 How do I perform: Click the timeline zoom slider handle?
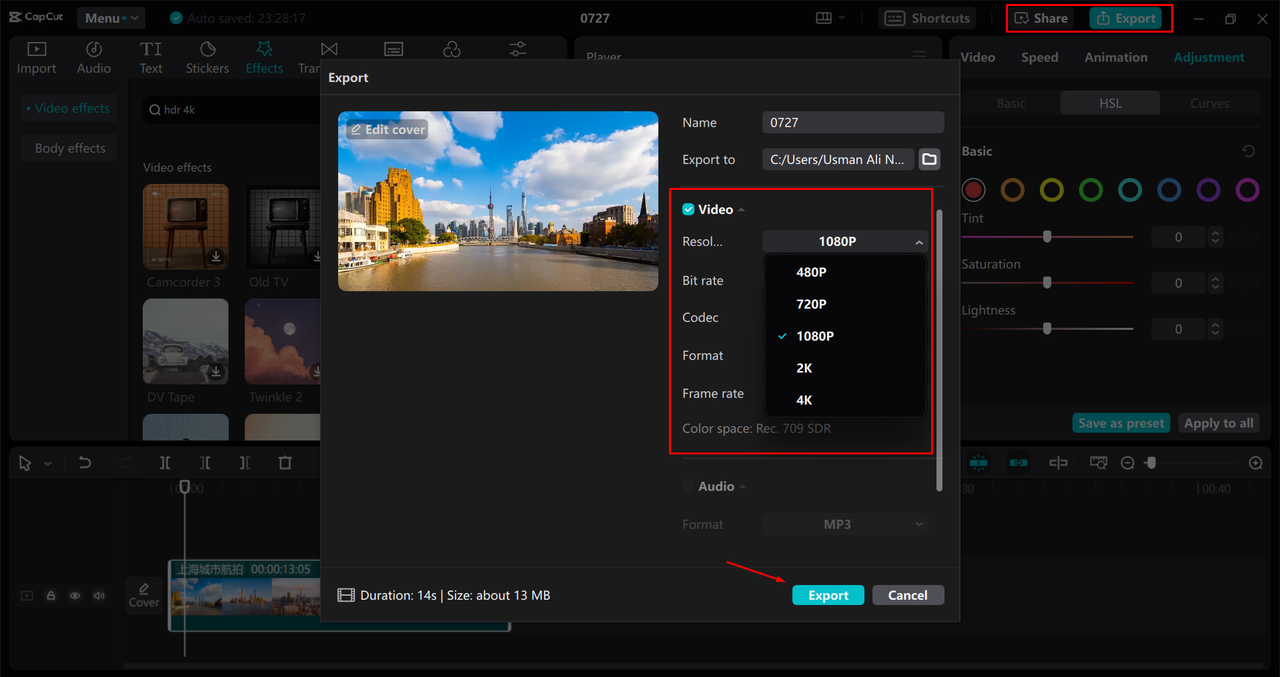tap(1151, 463)
